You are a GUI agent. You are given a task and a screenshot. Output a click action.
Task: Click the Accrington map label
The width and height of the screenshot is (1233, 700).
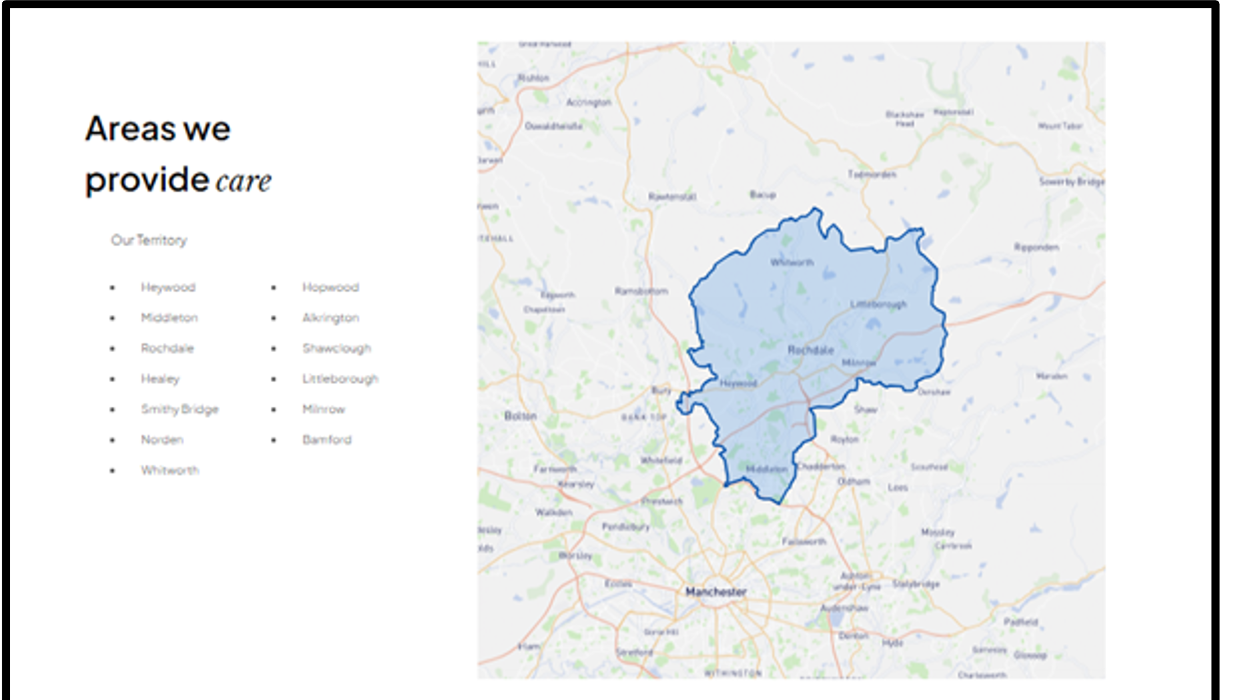588,103
